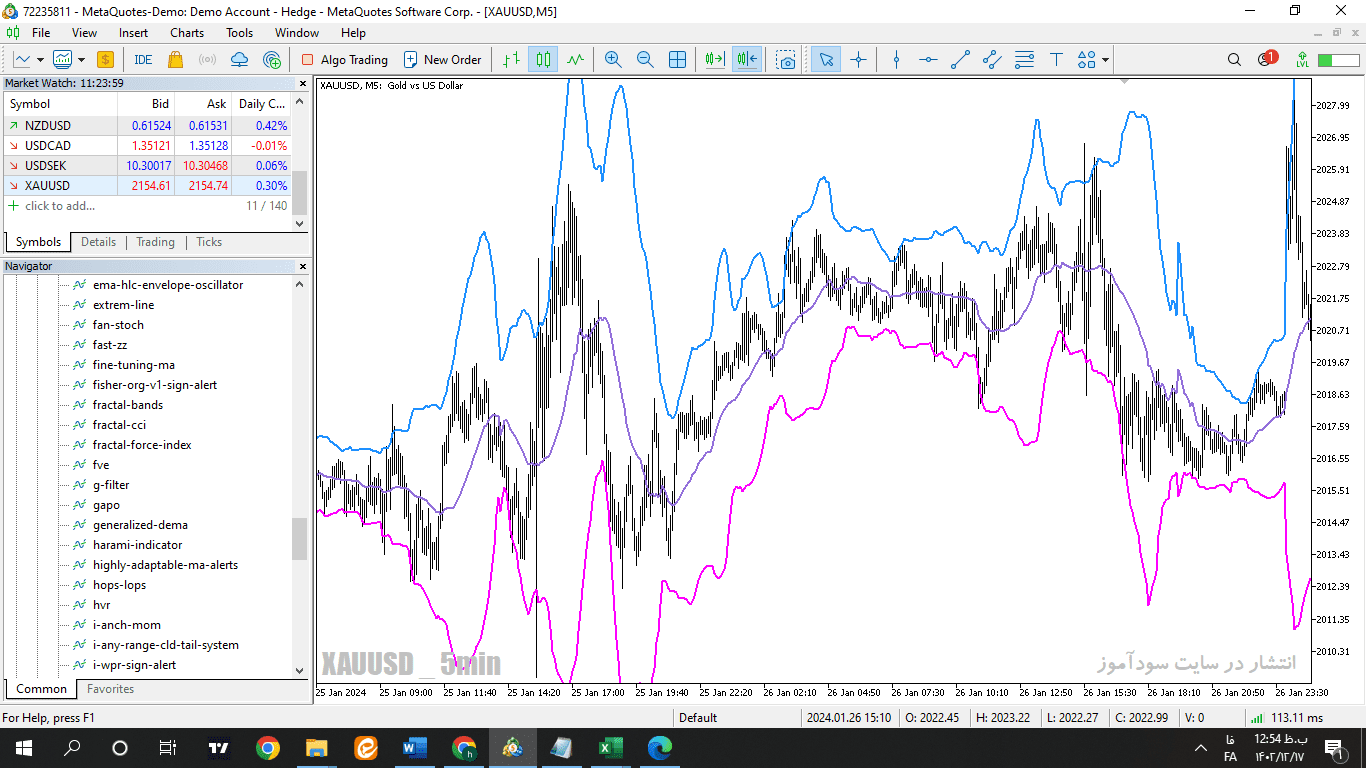Switch chart to bar chart mode
This screenshot has height=768, width=1366.
point(511,60)
